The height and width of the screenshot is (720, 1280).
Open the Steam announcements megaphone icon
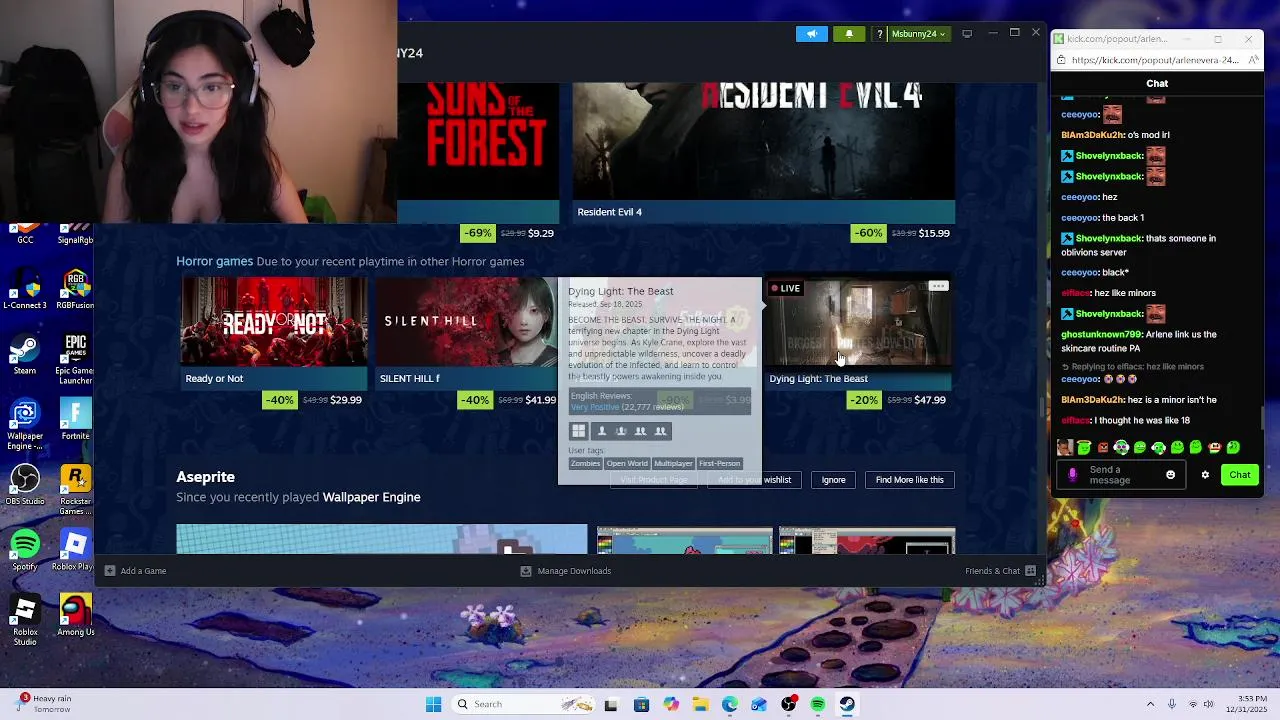click(812, 34)
